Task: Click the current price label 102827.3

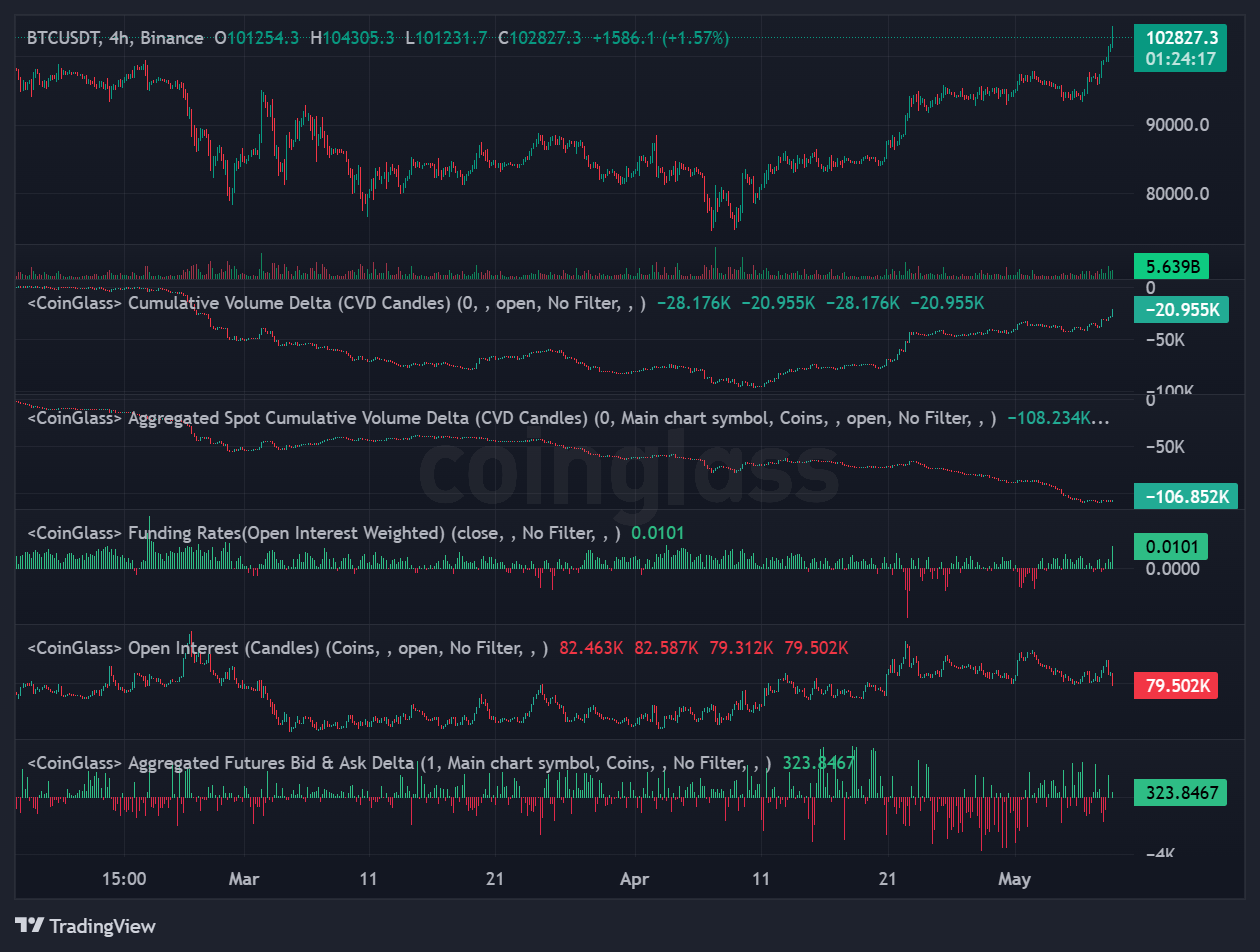Action: (x=1181, y=35)
